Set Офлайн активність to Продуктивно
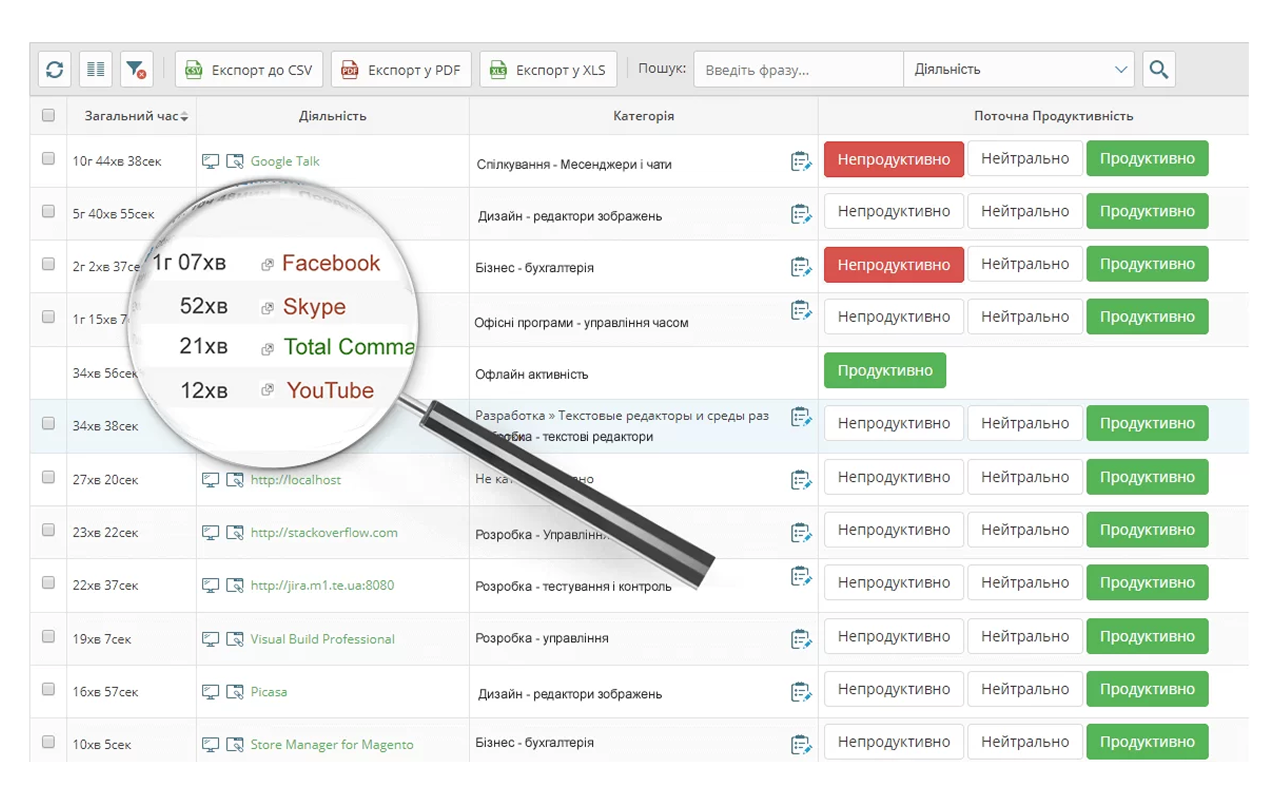The height and width of the screenshot is (800, 1280). tap(885, 370)
